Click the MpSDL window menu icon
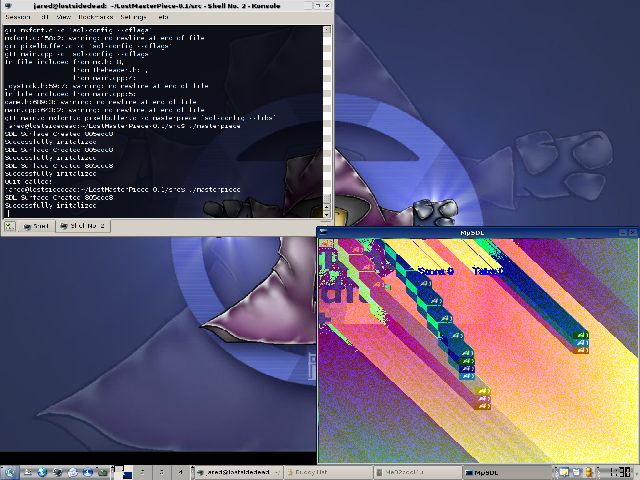 pyautogui.click(x=323, y=232)
